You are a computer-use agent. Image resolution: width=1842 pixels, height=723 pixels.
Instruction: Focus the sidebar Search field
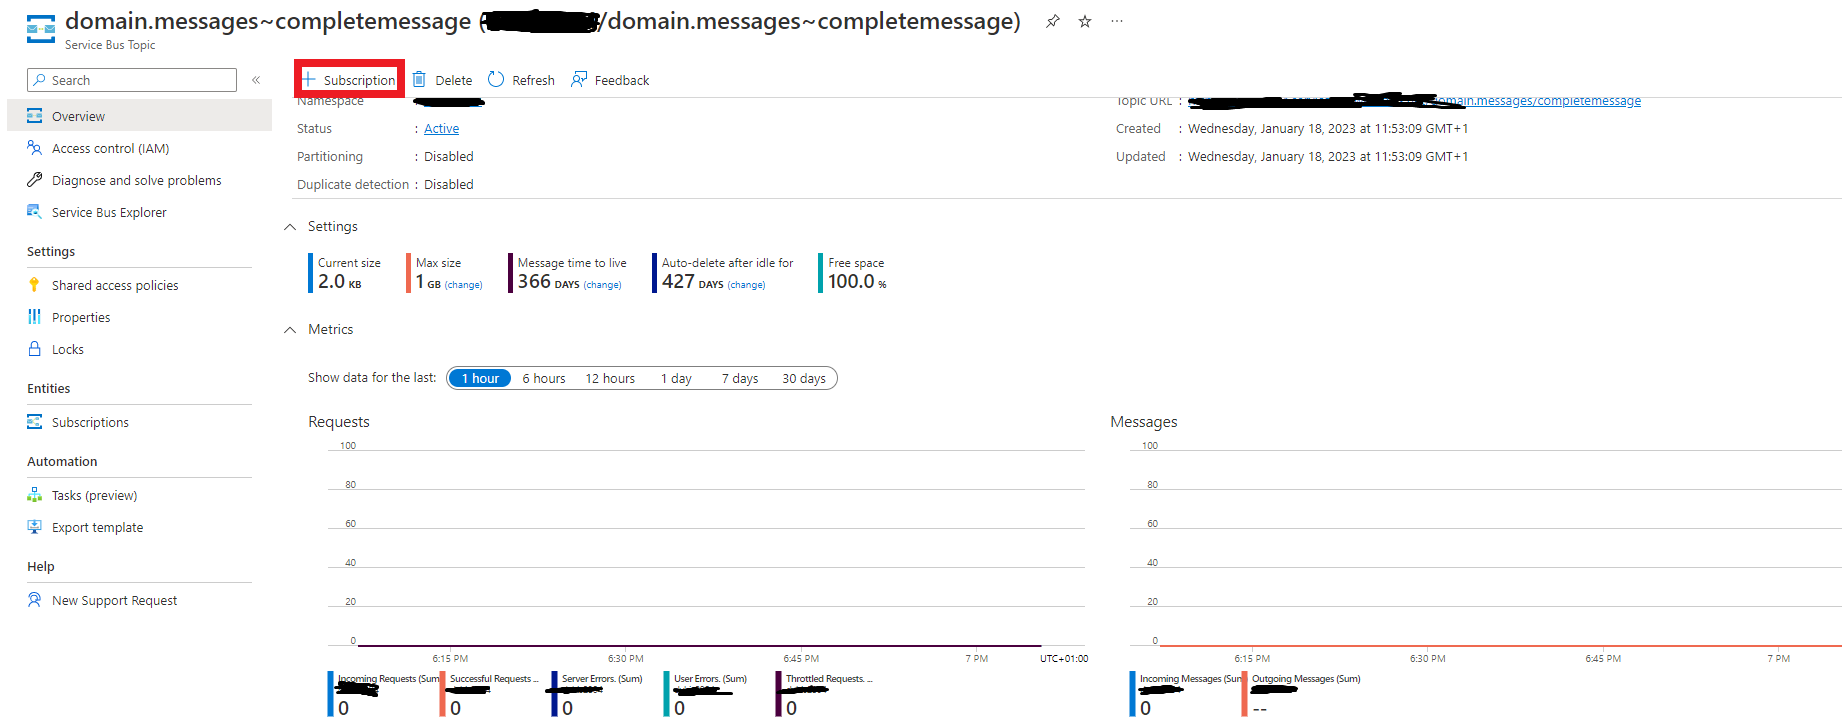[x=132, y=80]
